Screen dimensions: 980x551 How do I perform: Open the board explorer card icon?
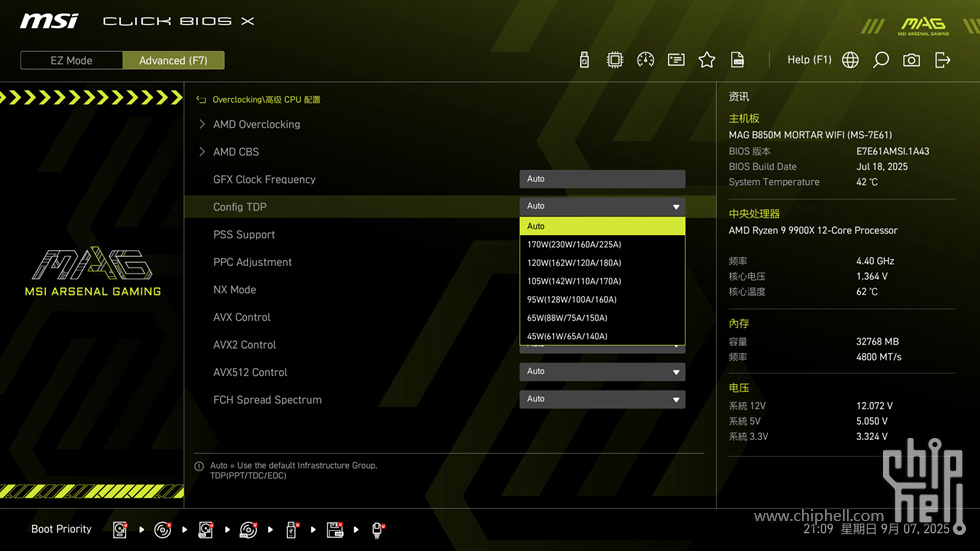point(676,60)
